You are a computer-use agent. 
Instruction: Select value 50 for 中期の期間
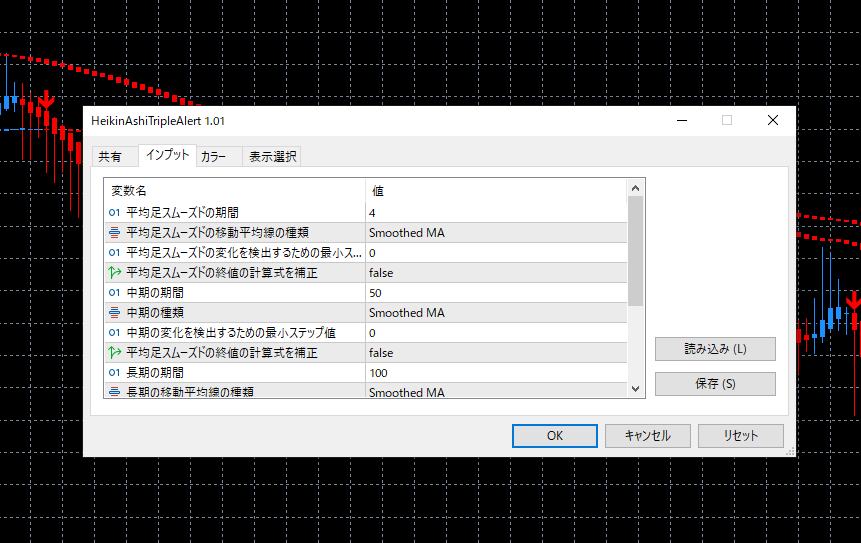pos(496,293)
